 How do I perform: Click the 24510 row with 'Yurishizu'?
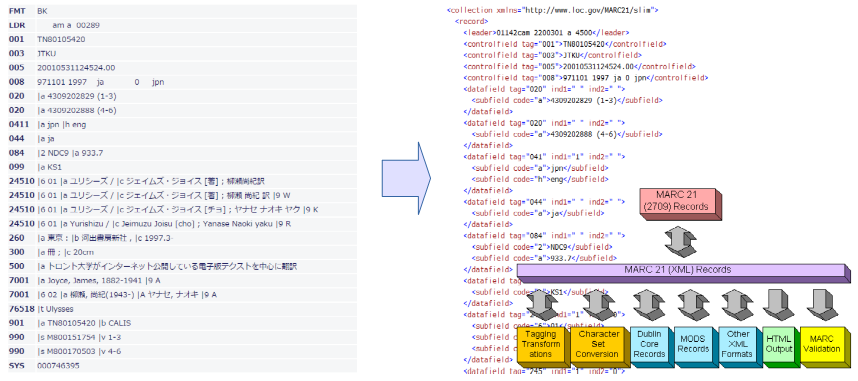pyautogui.click(x=182, y=224)
